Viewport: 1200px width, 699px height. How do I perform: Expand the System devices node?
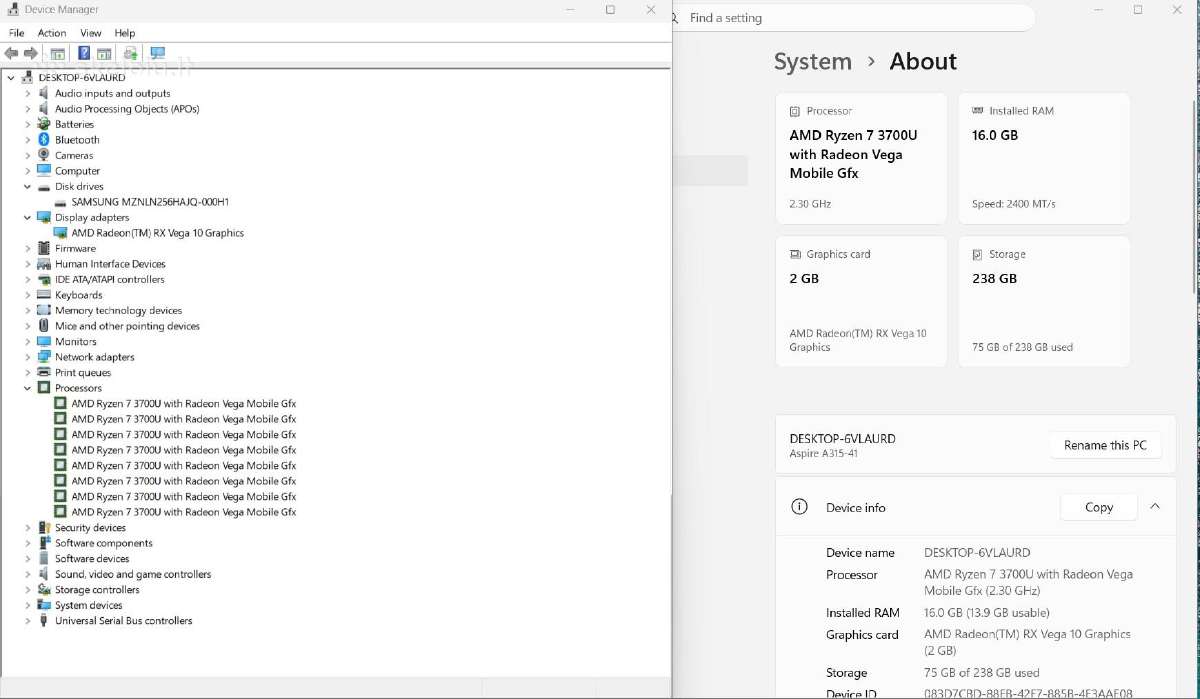tap(28, 605)
